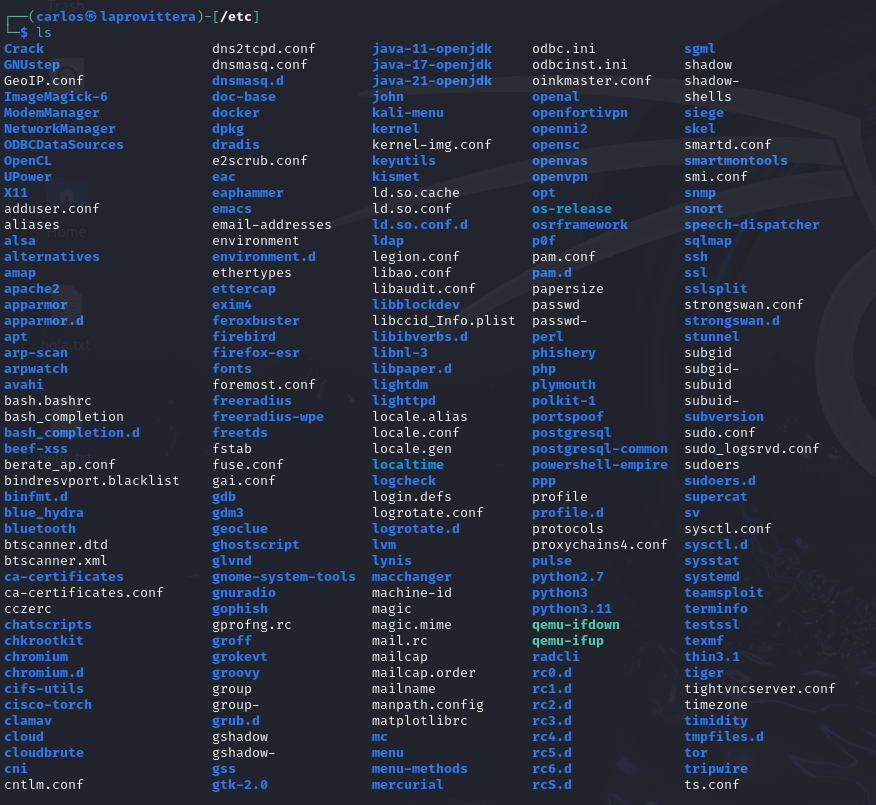
Task: Click the 'Crack' directory name
Action: pos(24,49)
